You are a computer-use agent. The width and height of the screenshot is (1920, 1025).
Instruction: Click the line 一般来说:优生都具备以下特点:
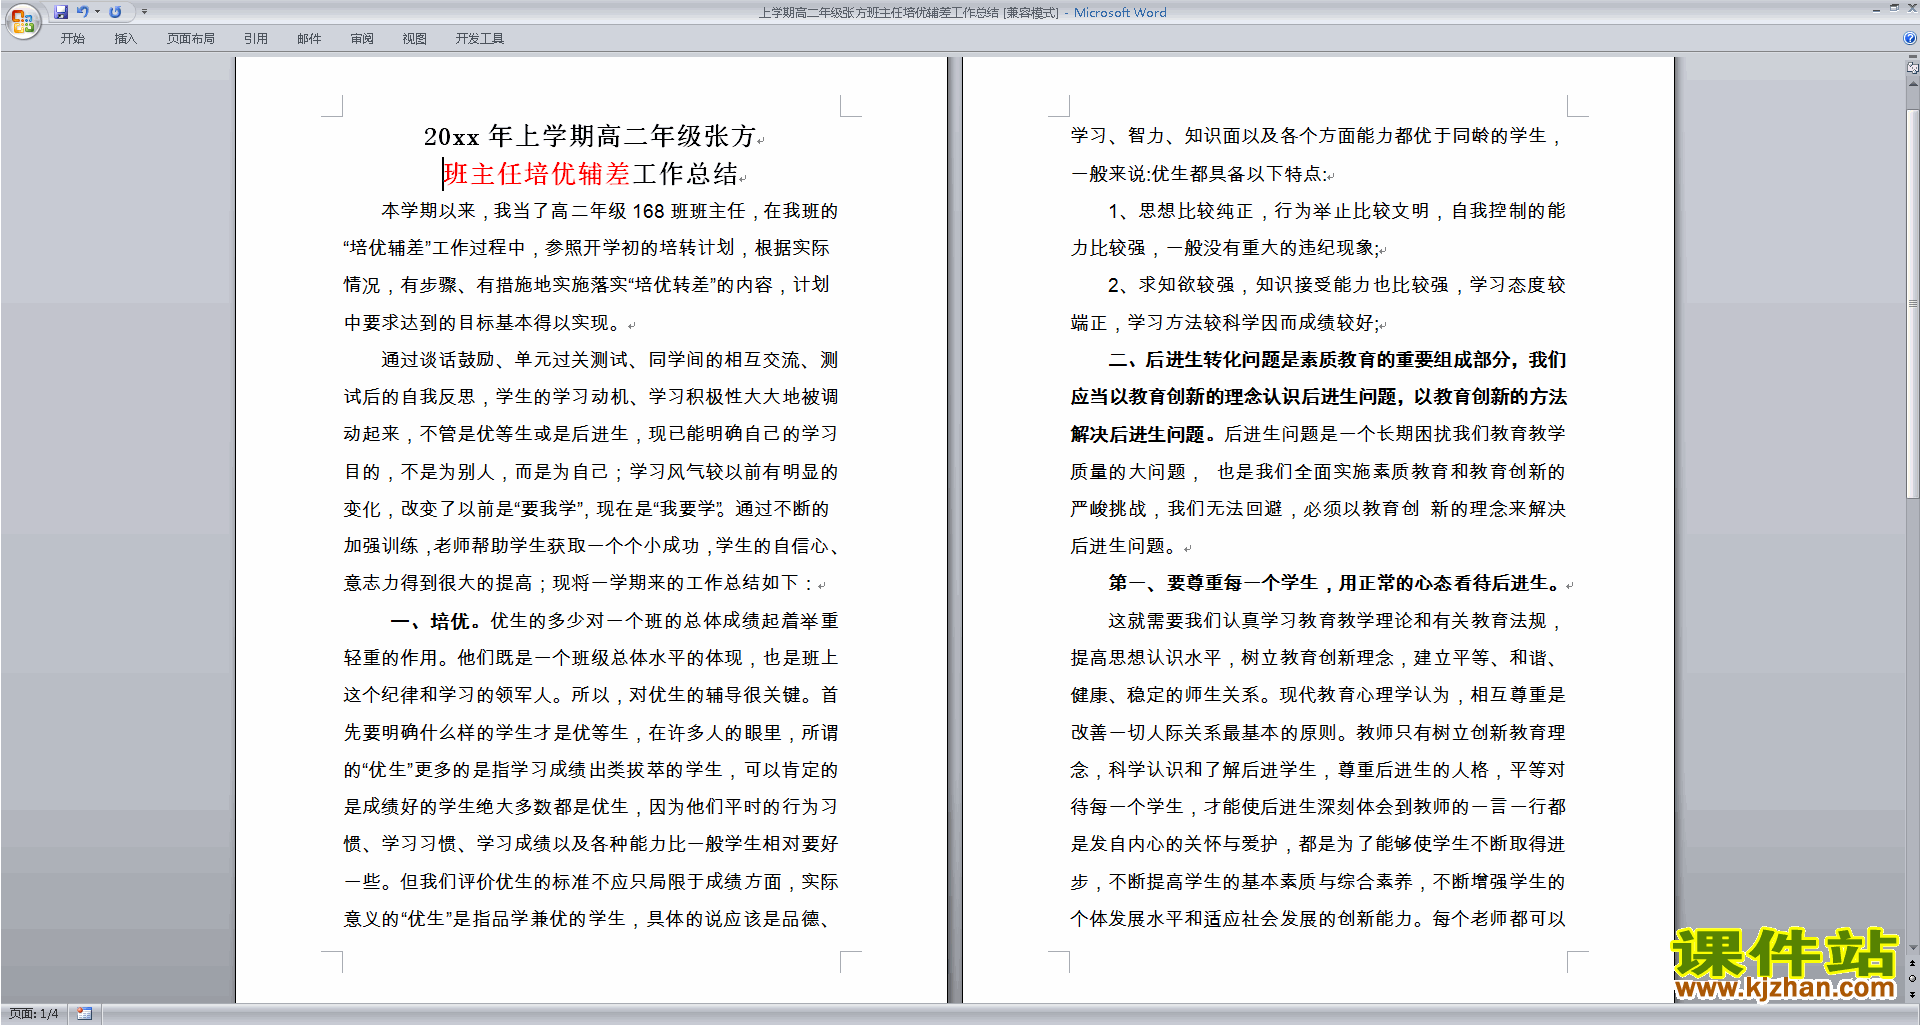[x=1198, y=174]
